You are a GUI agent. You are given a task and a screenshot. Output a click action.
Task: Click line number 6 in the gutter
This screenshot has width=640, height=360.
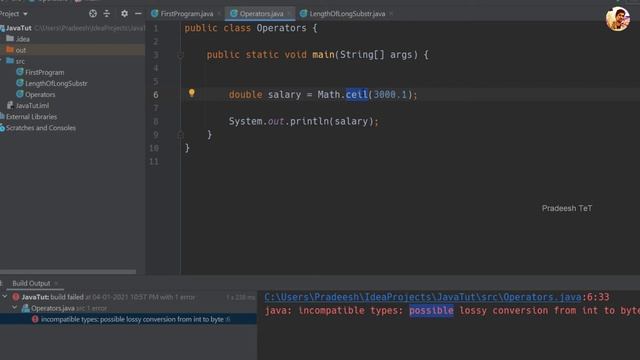156,95
